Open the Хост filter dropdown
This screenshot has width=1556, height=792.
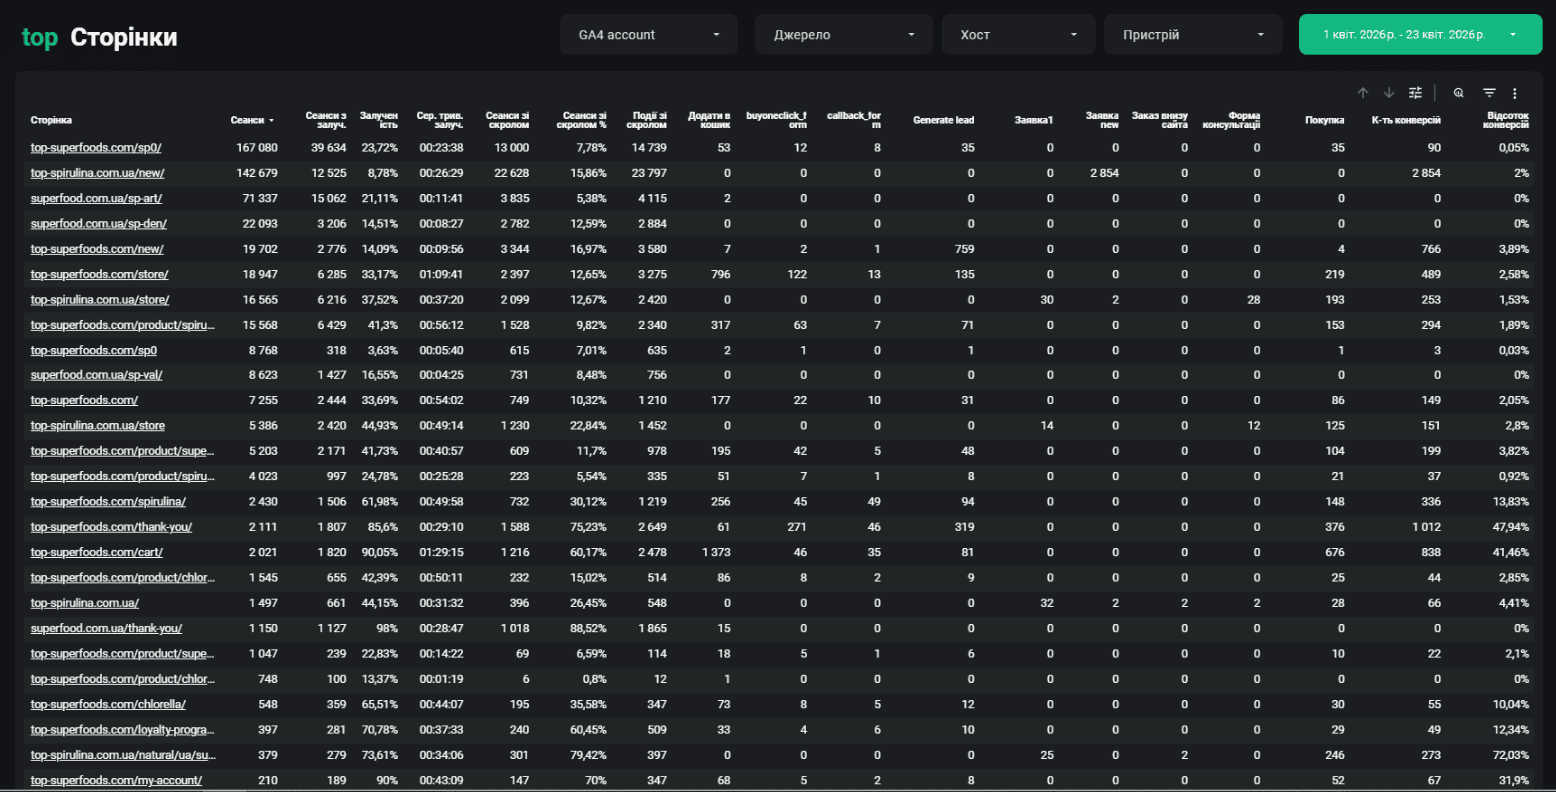1019,34
